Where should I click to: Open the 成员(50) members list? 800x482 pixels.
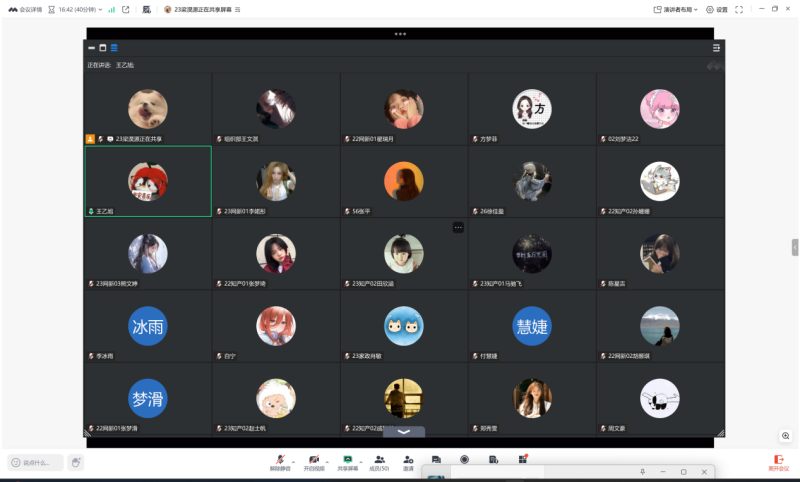click(379, 460)
